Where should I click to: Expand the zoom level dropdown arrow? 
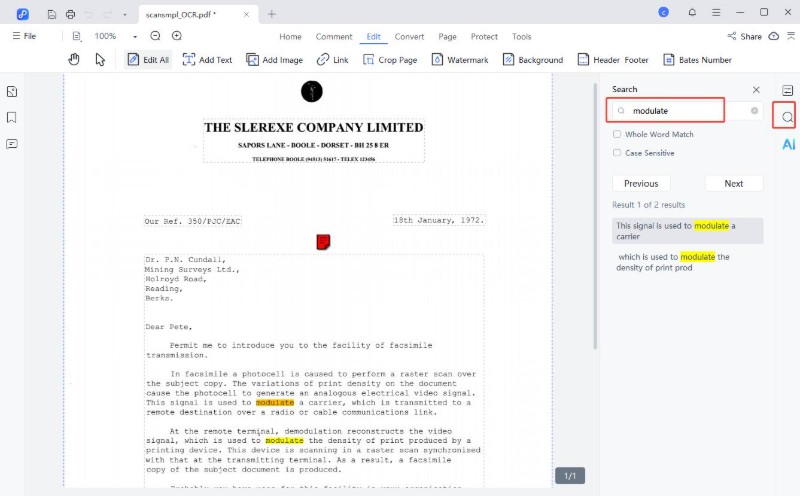click(135, 37)
